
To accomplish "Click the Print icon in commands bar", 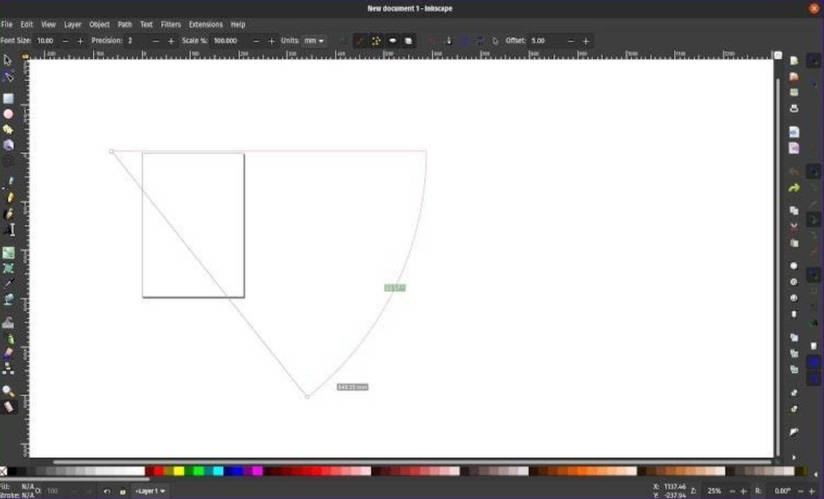I will coord(794,108).
